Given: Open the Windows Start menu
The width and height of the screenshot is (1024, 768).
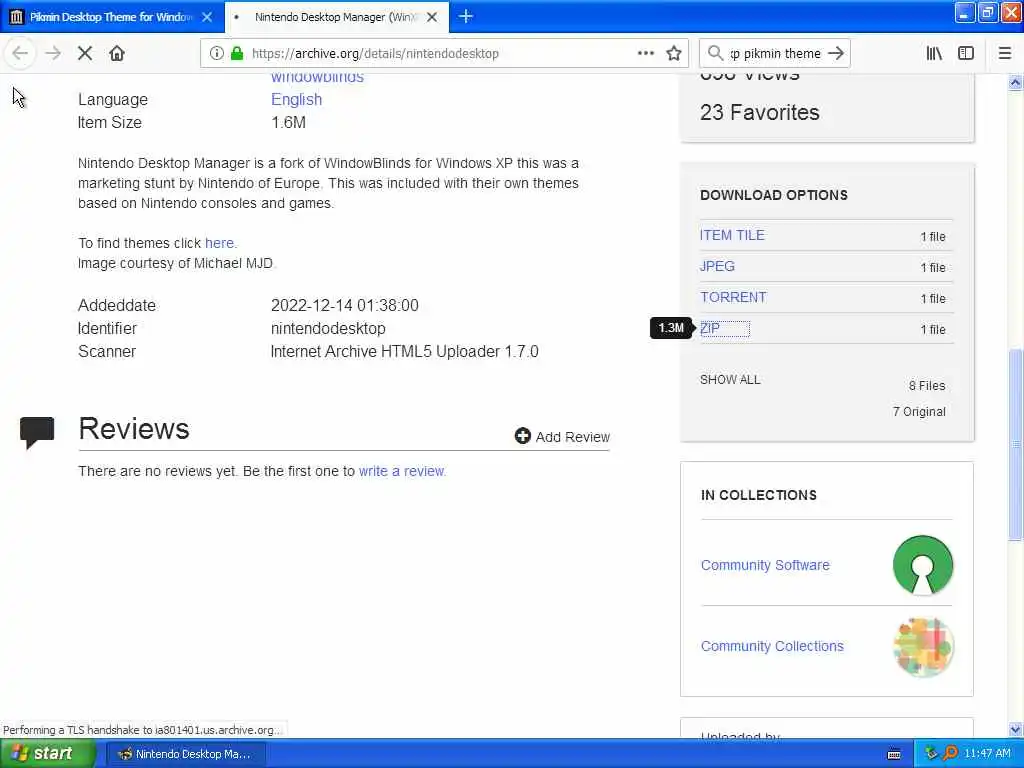Looking at the screenshot, I should [48, 754].
